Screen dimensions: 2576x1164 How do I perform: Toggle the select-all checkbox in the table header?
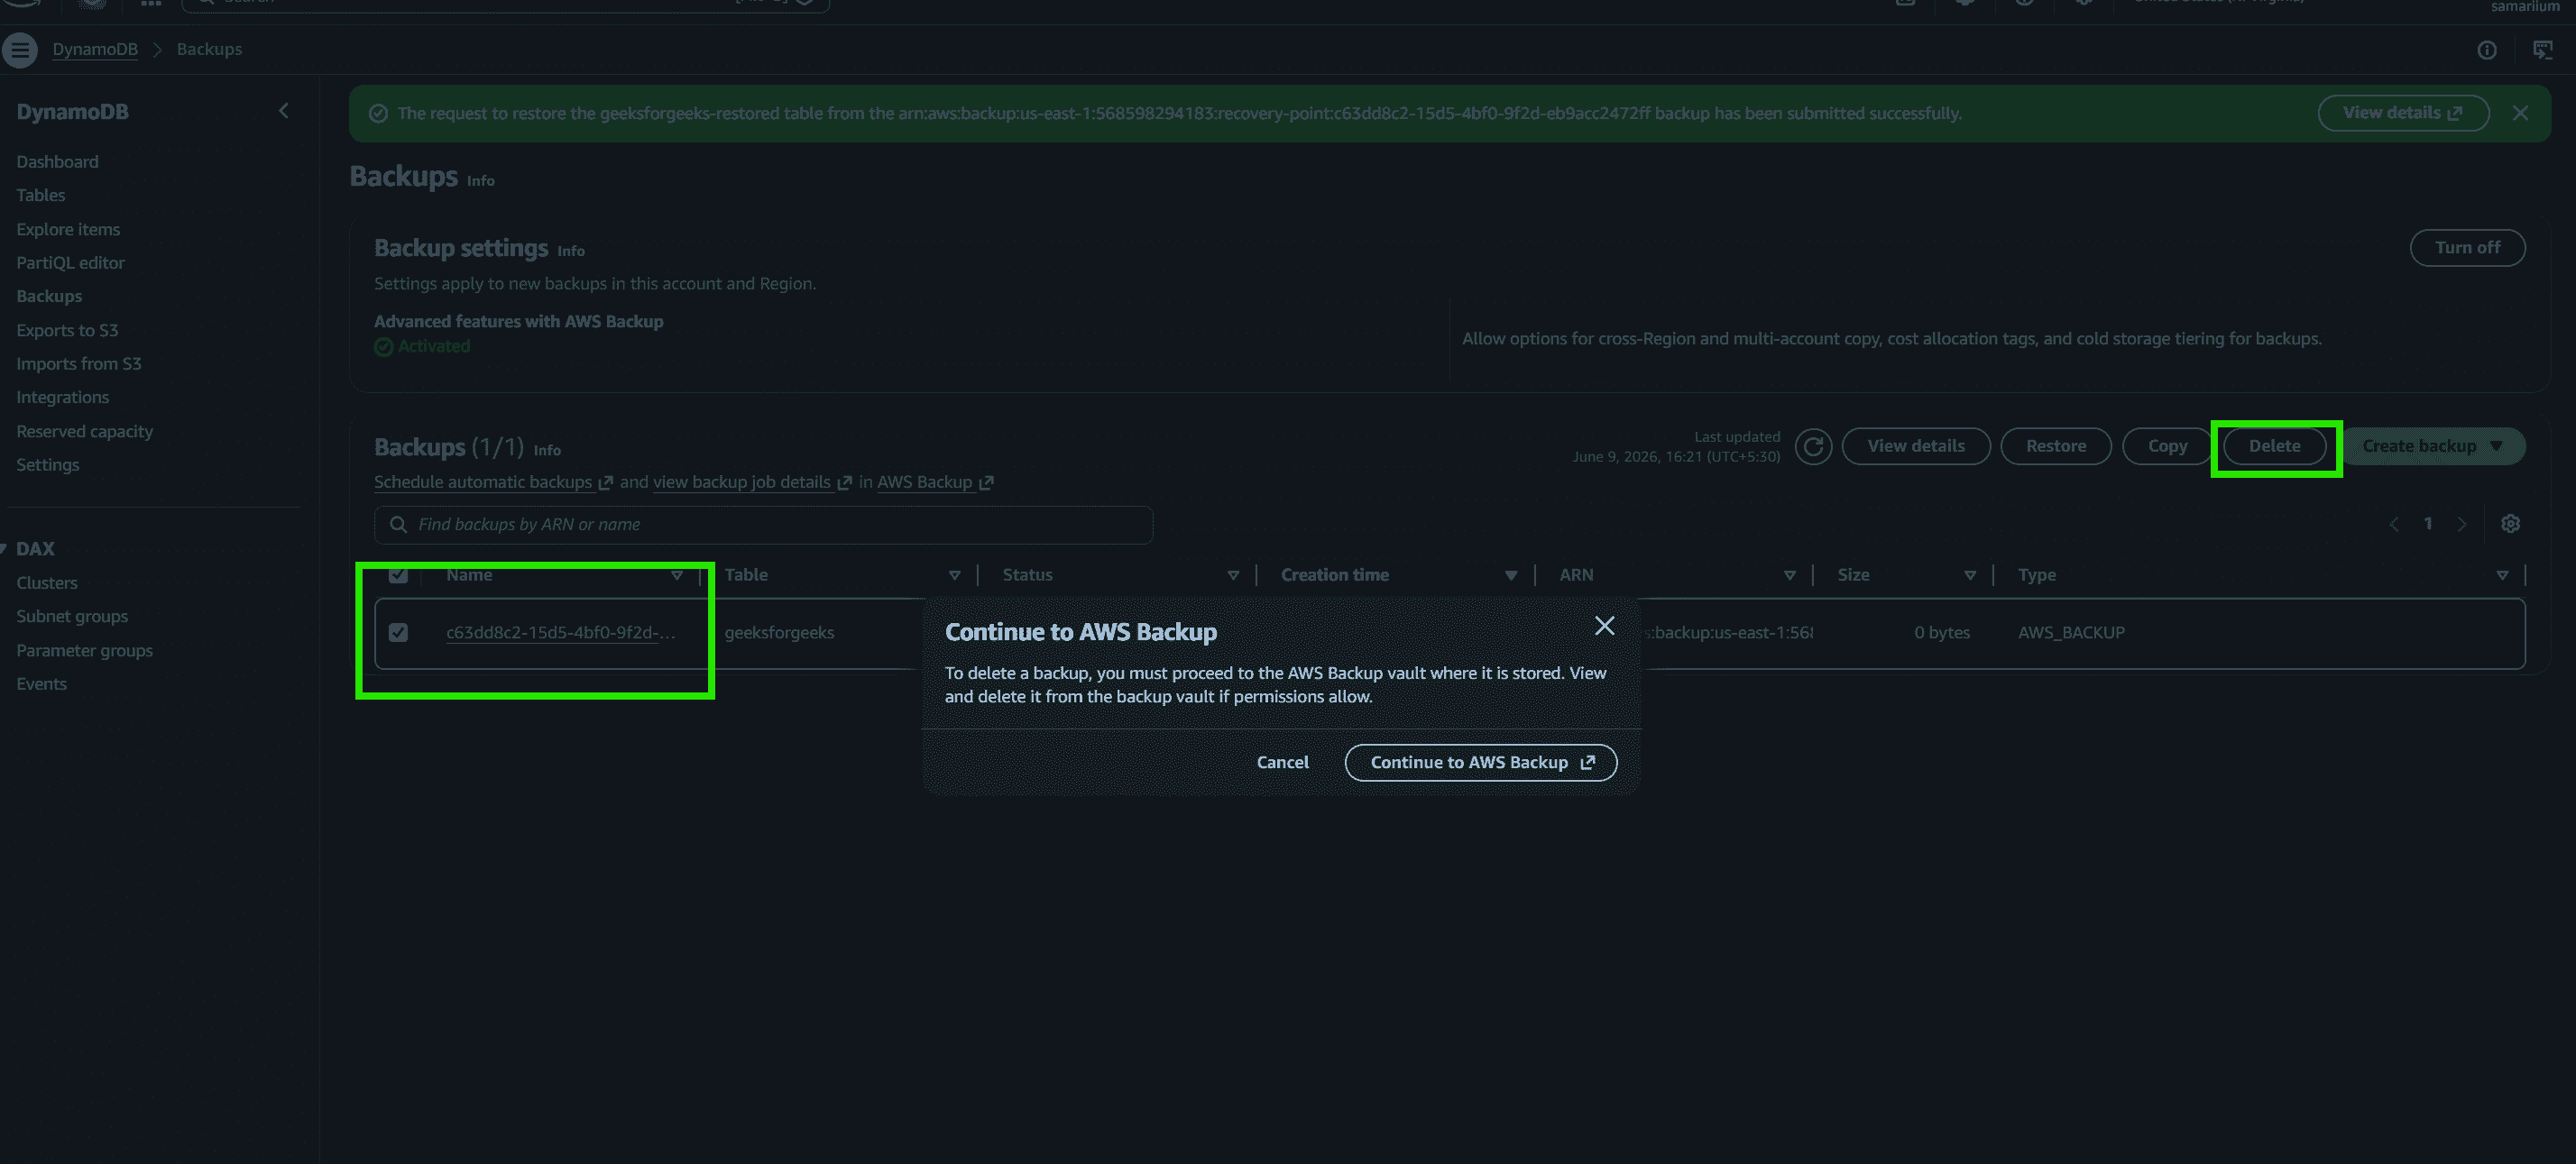398,575
